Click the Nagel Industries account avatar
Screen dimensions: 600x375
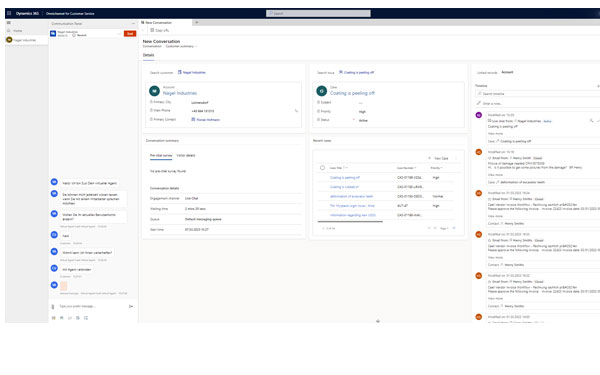[x=154, y=91]
